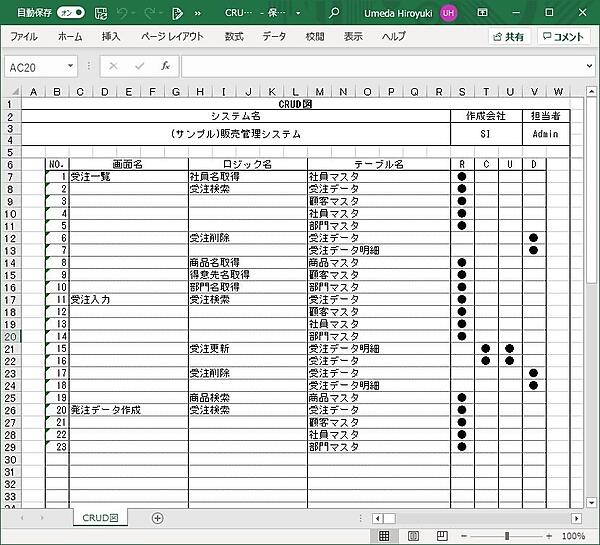Click the Save icon in title bar

click(x=101, y=13)
